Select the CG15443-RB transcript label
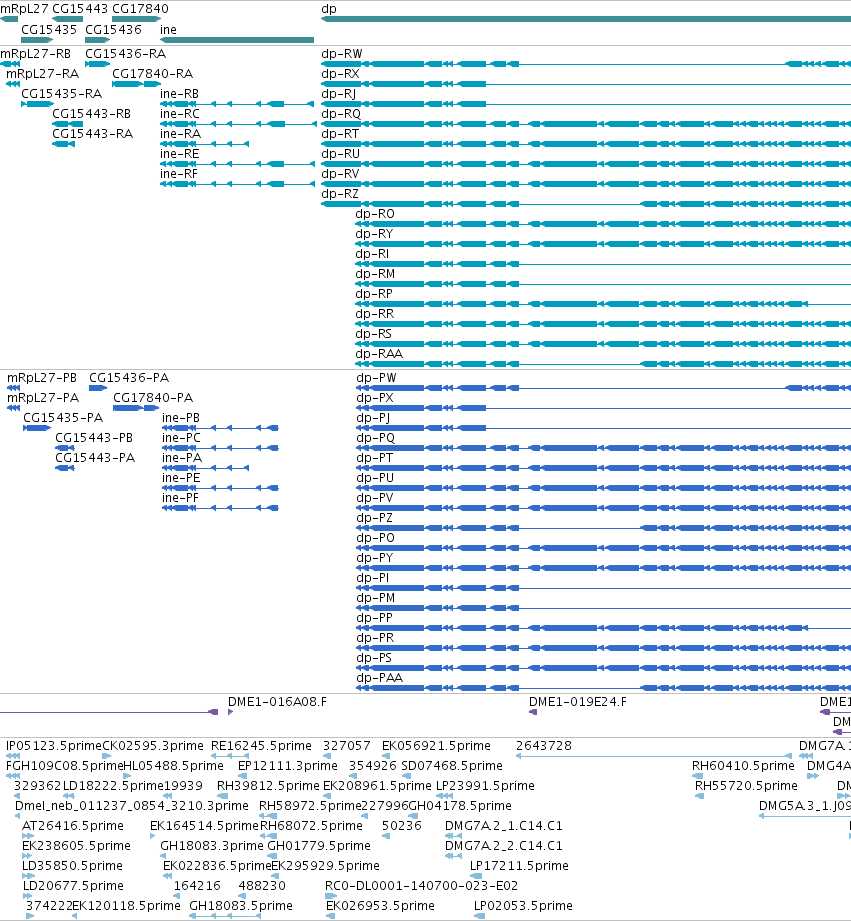The width and height of the screenshot is (851, 921). point(92,114)
